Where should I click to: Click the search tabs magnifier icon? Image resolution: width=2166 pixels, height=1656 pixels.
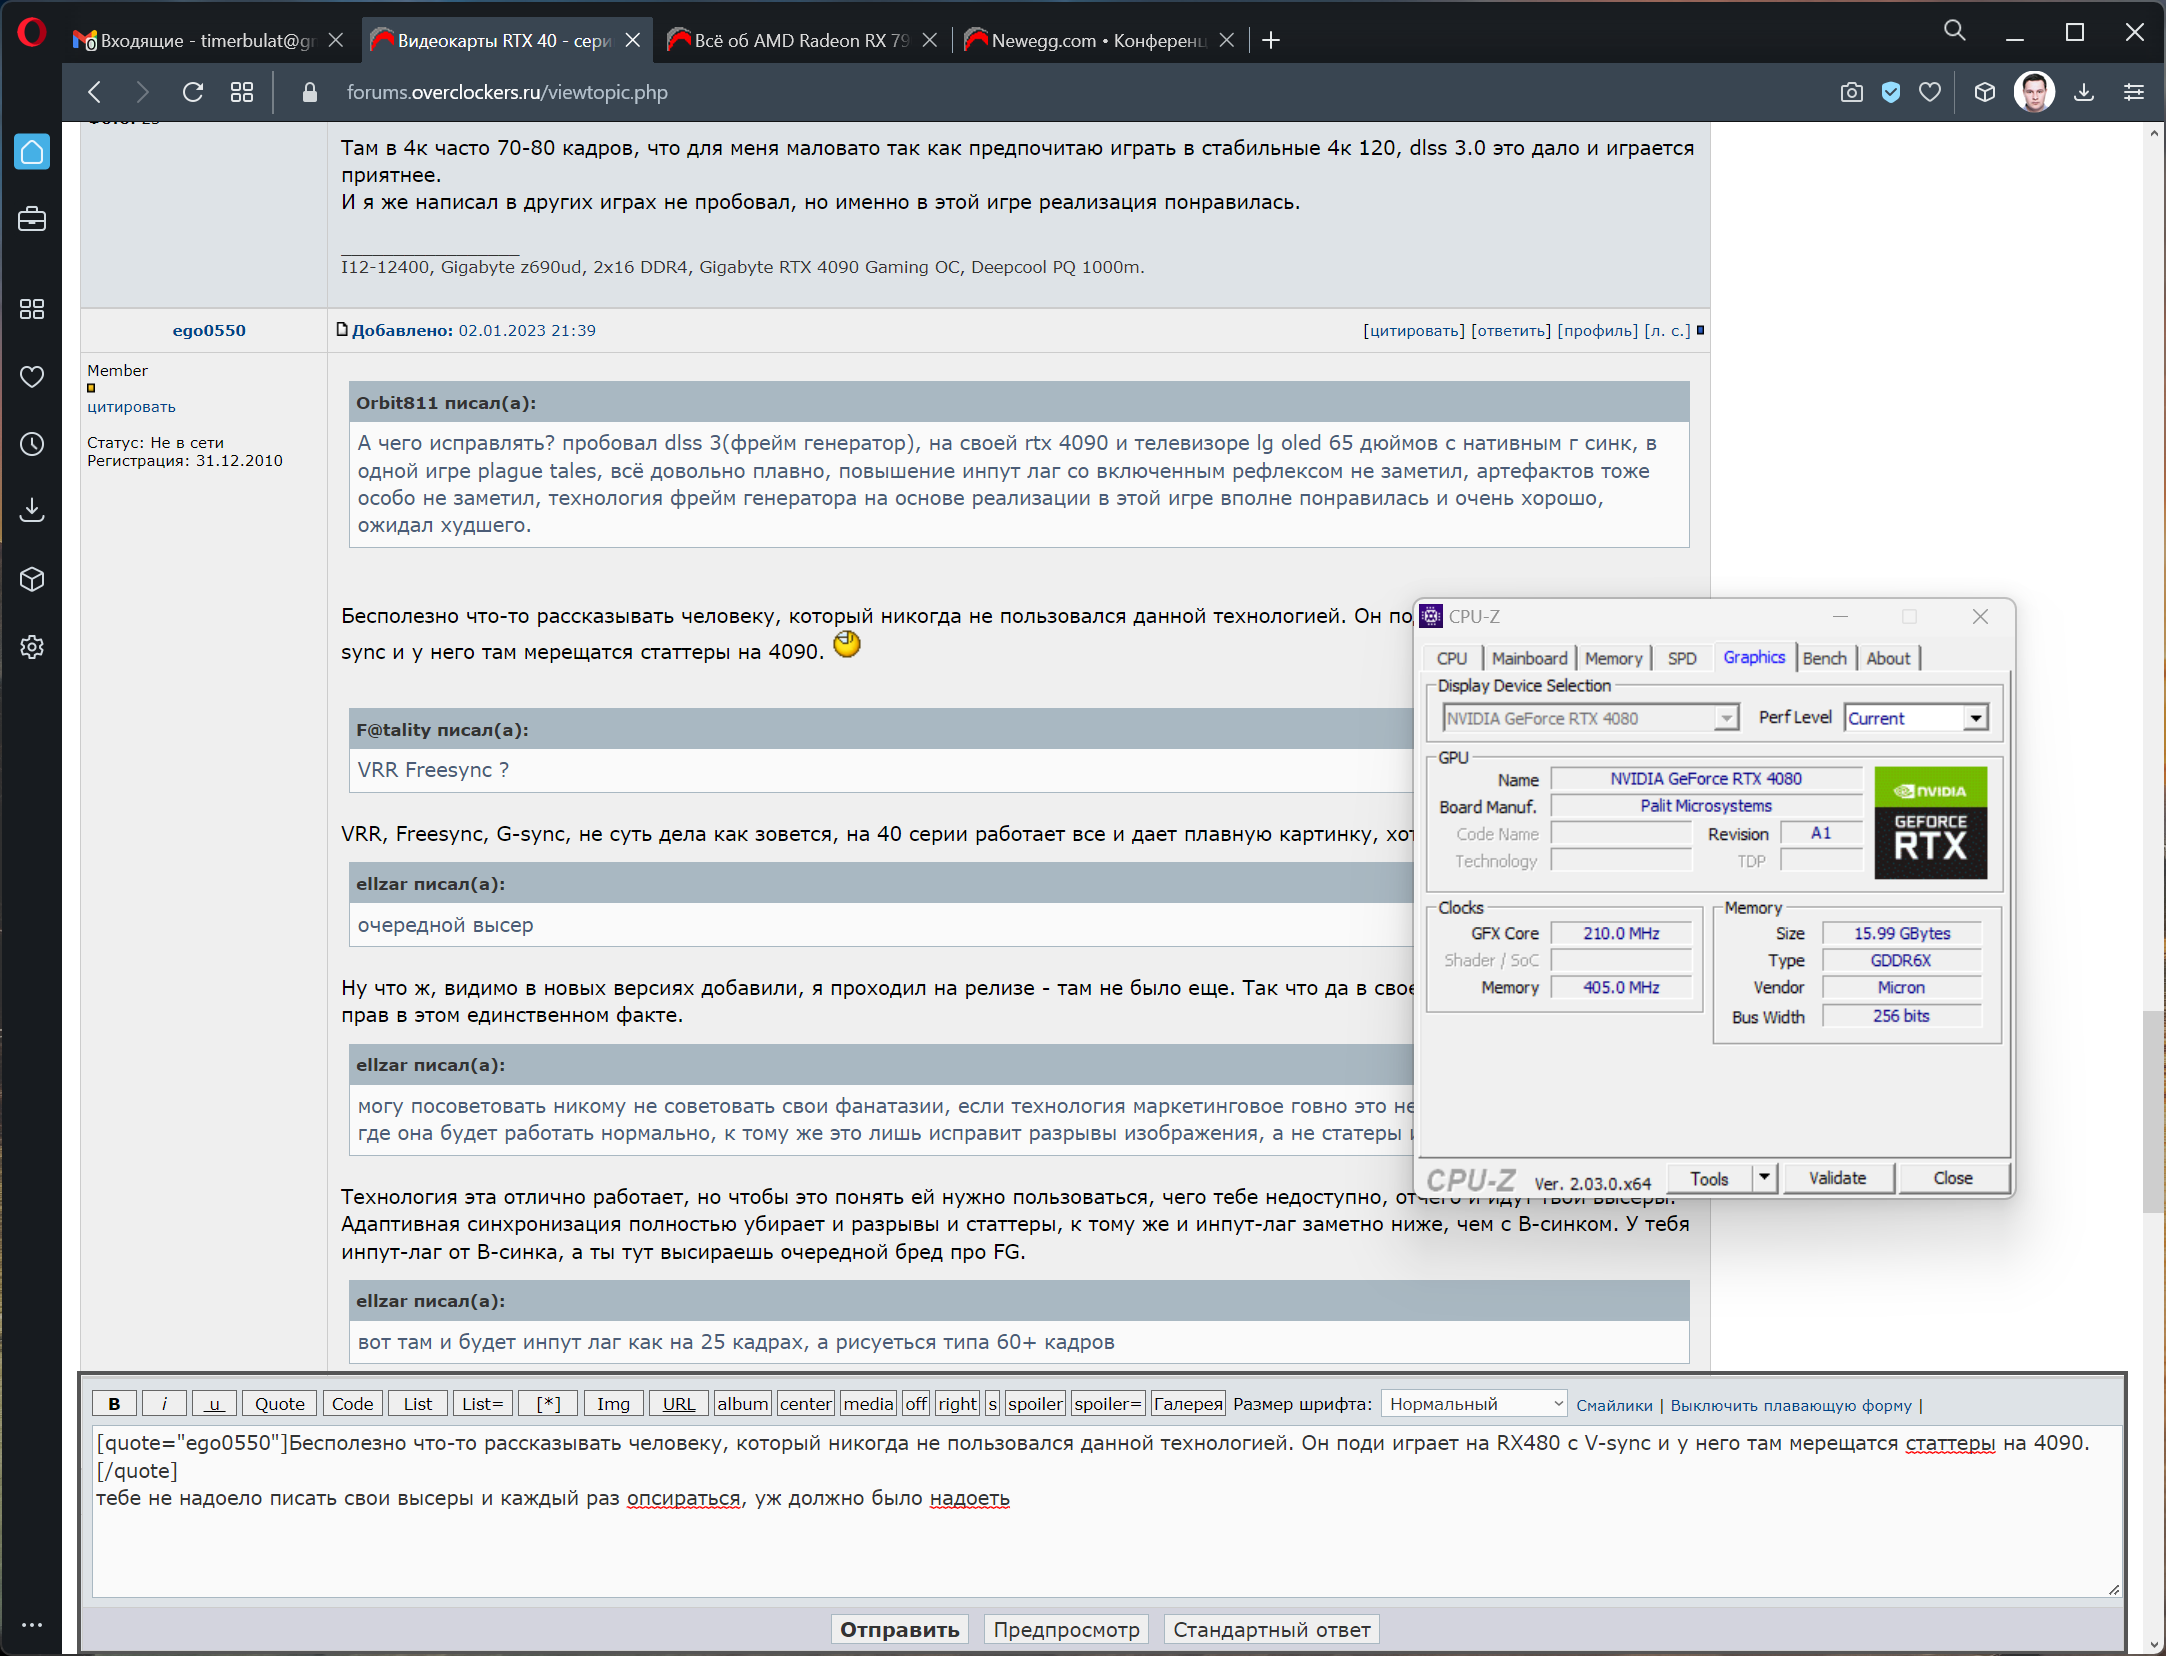point(1954,32)
